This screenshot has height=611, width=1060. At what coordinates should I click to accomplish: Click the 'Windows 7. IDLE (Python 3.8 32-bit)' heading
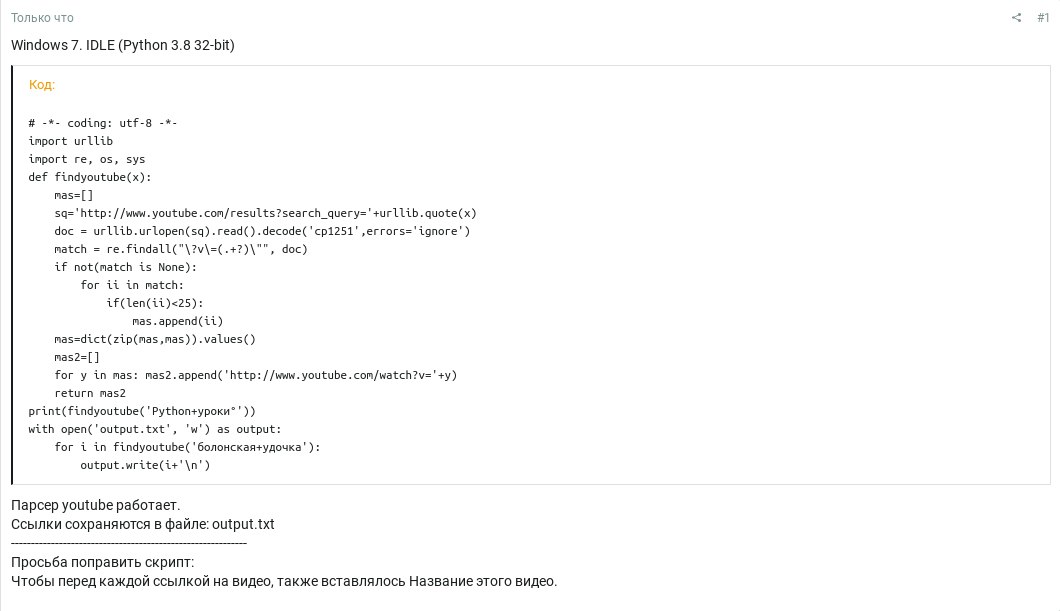tap(122, 45)
